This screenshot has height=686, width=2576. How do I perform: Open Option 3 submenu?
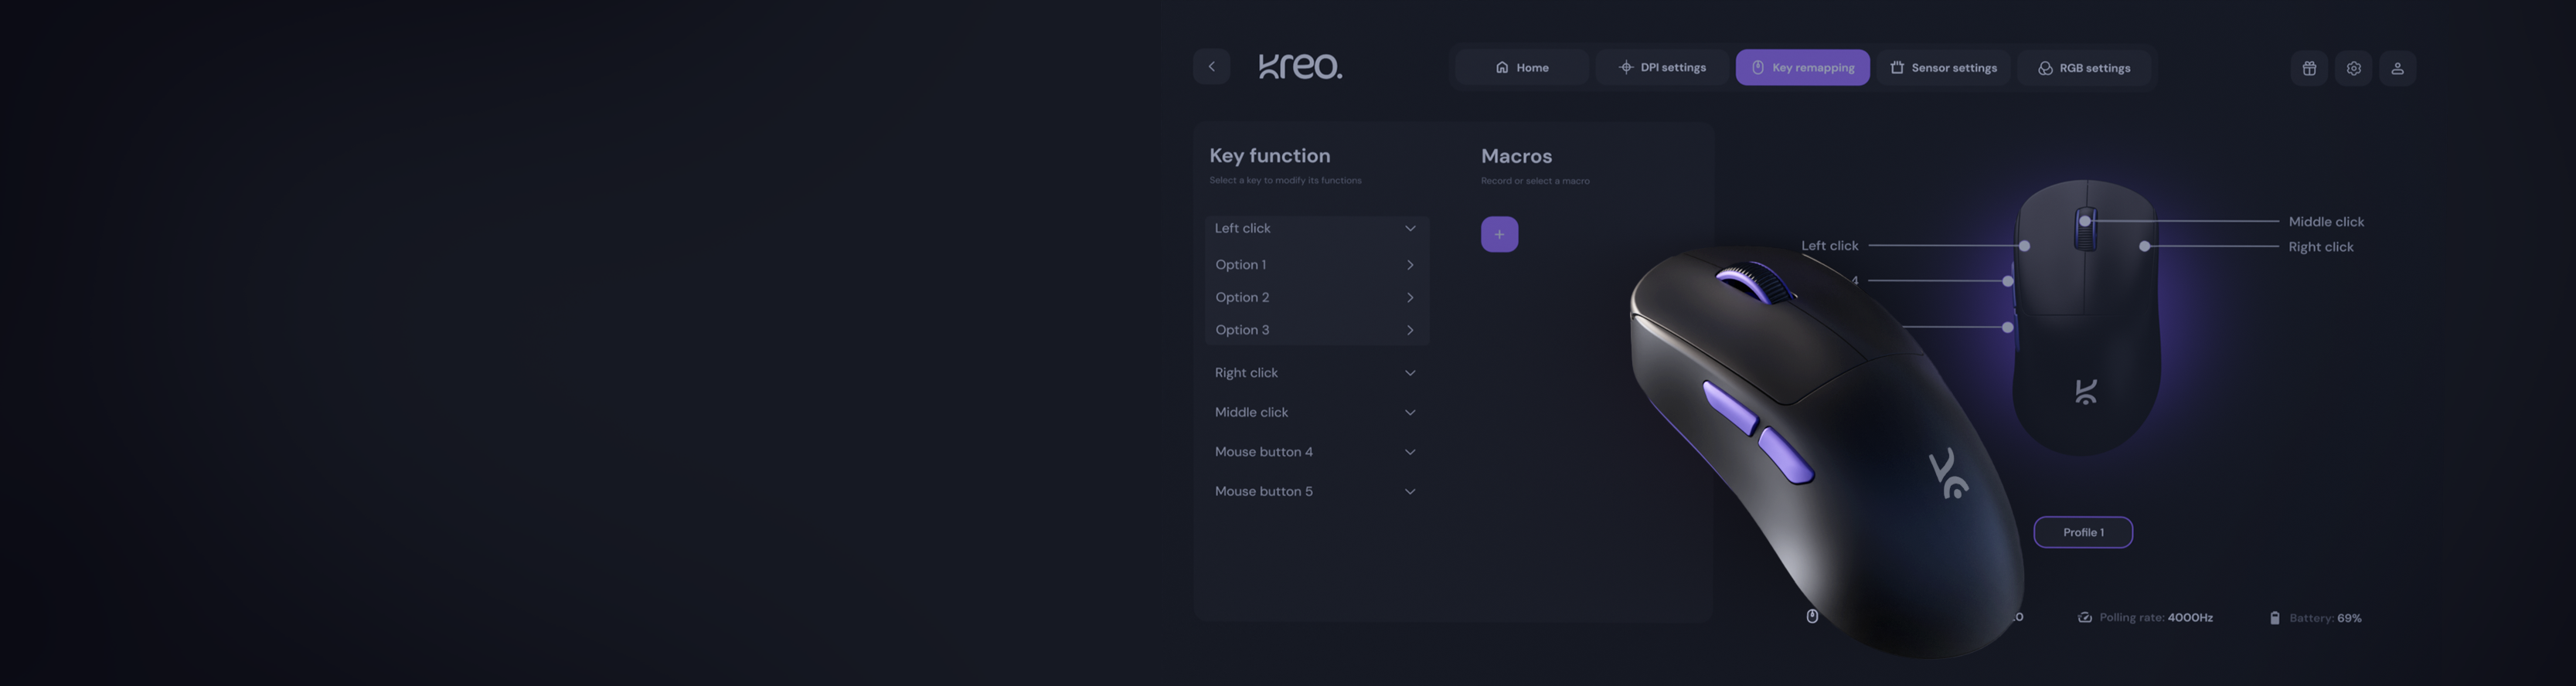(1410, 330)
